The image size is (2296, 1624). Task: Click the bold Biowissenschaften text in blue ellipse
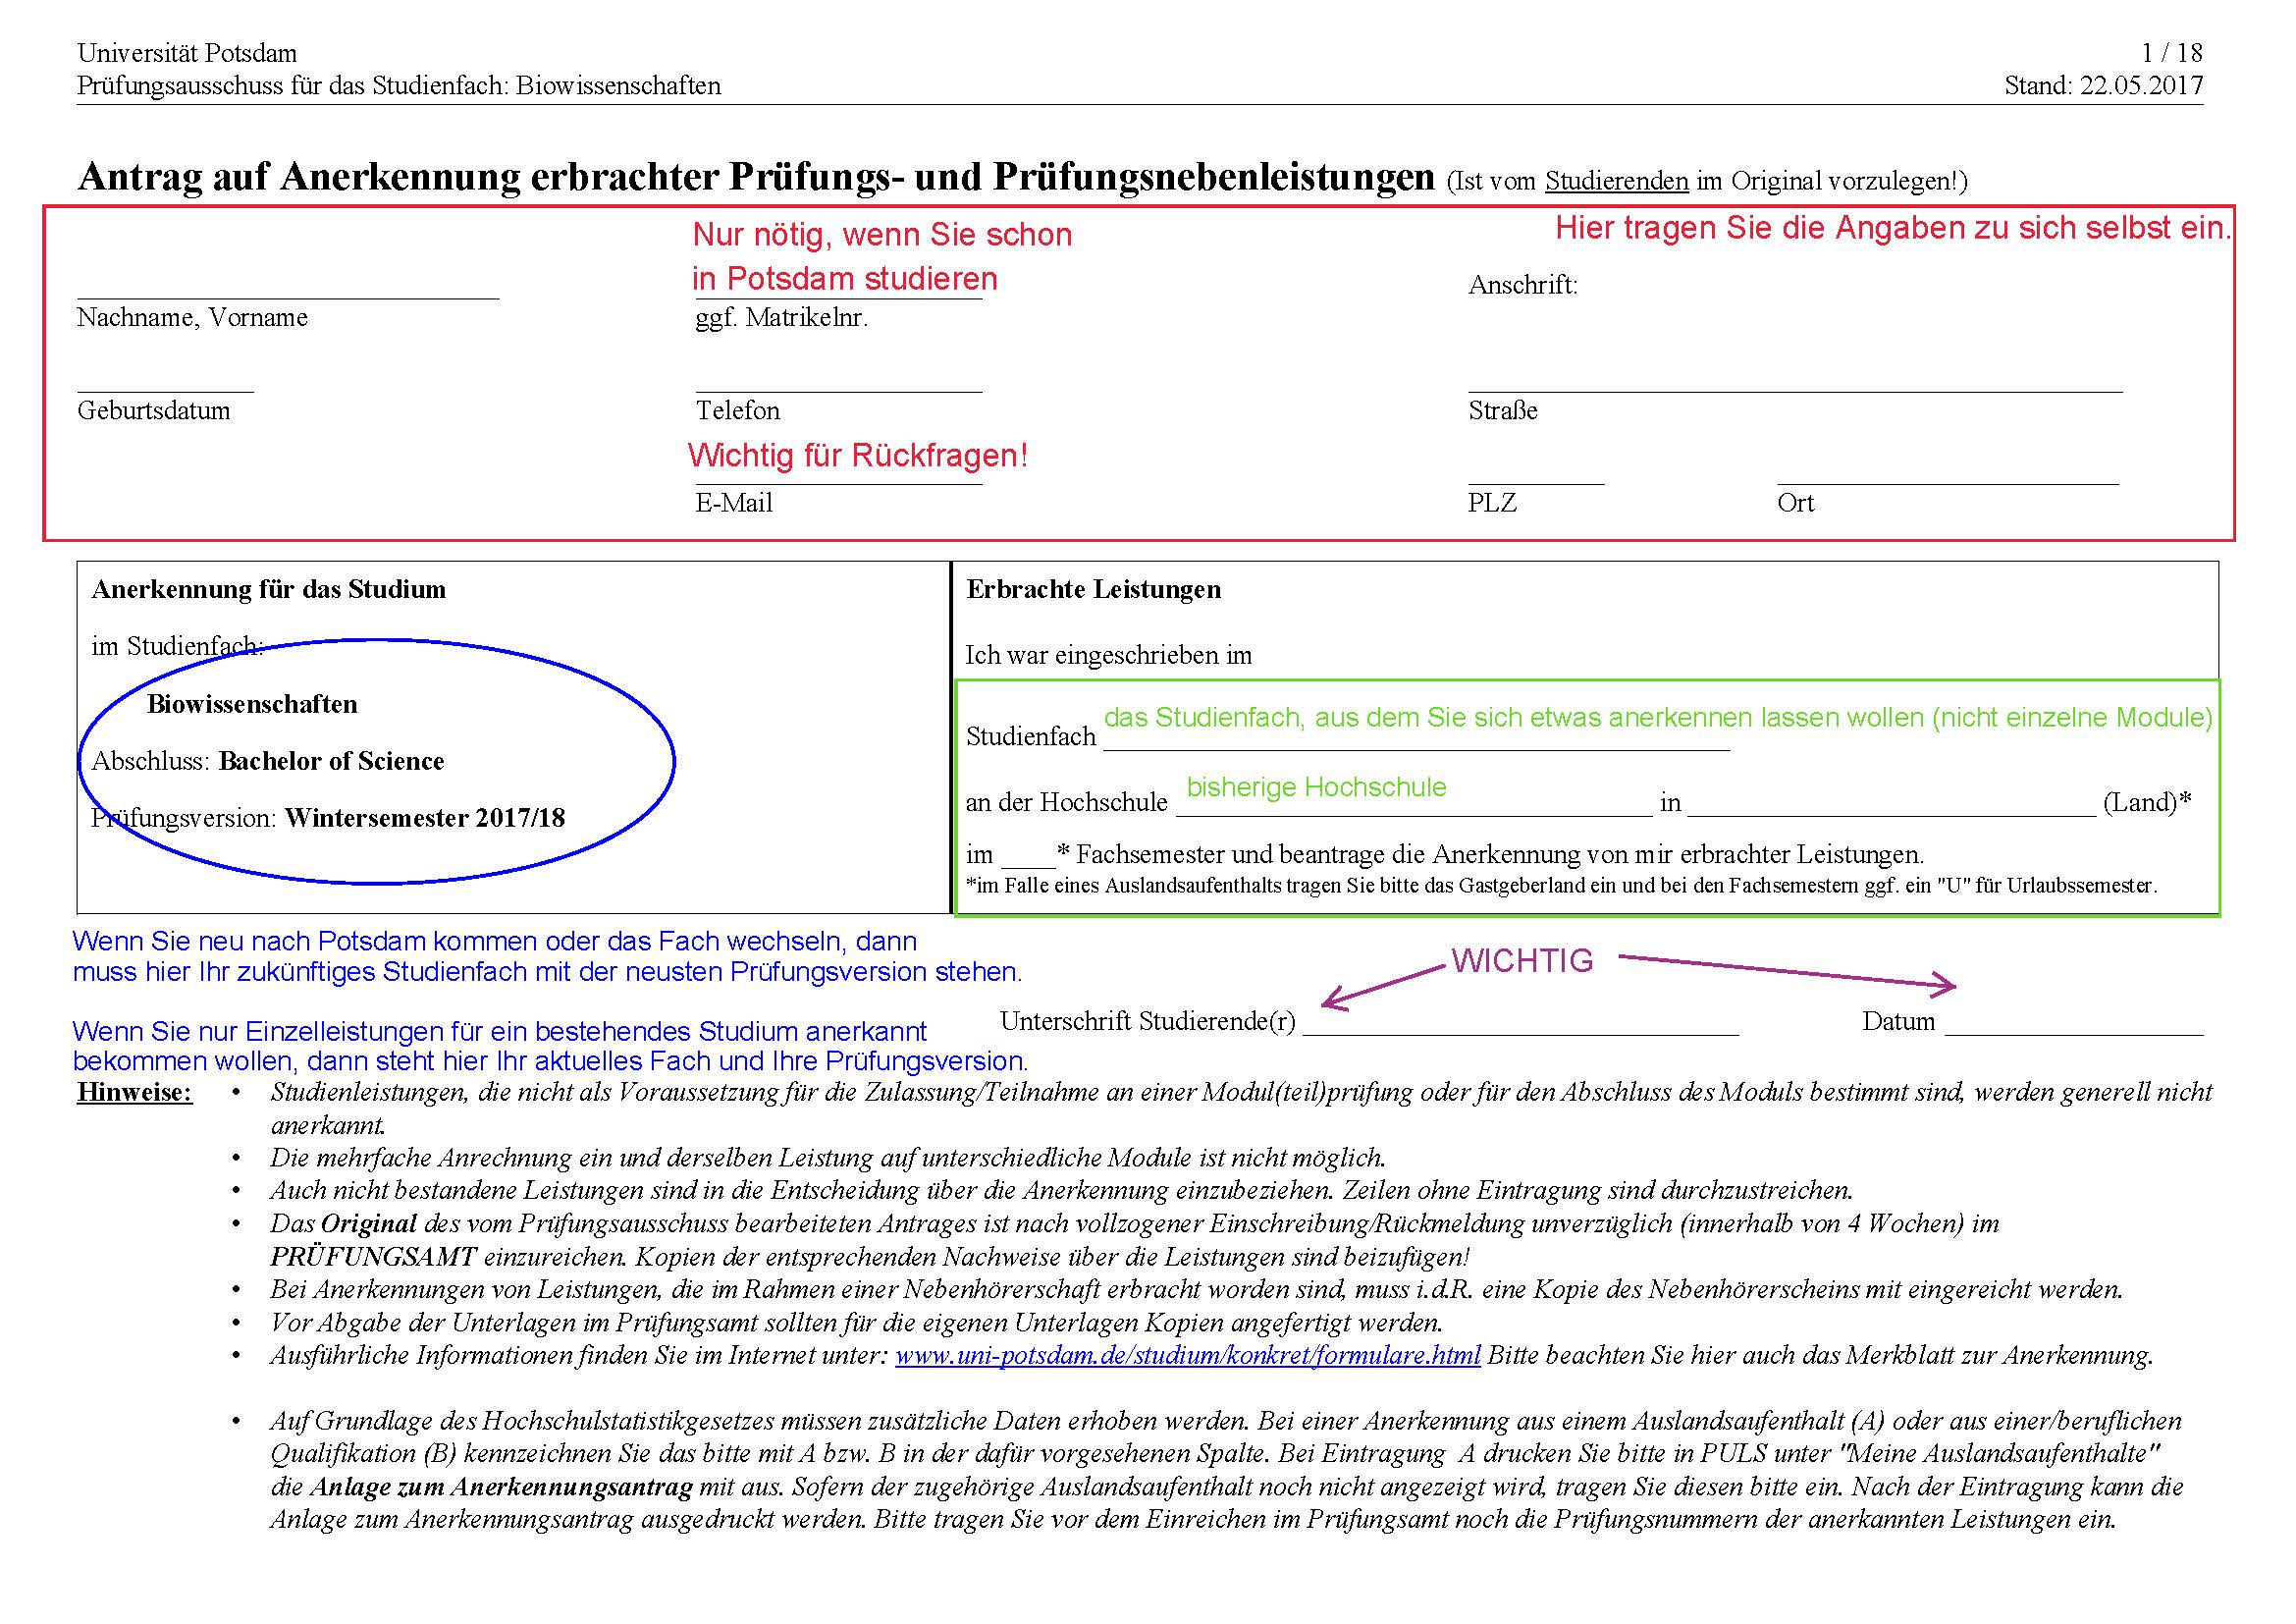click(x=252, y=704)
